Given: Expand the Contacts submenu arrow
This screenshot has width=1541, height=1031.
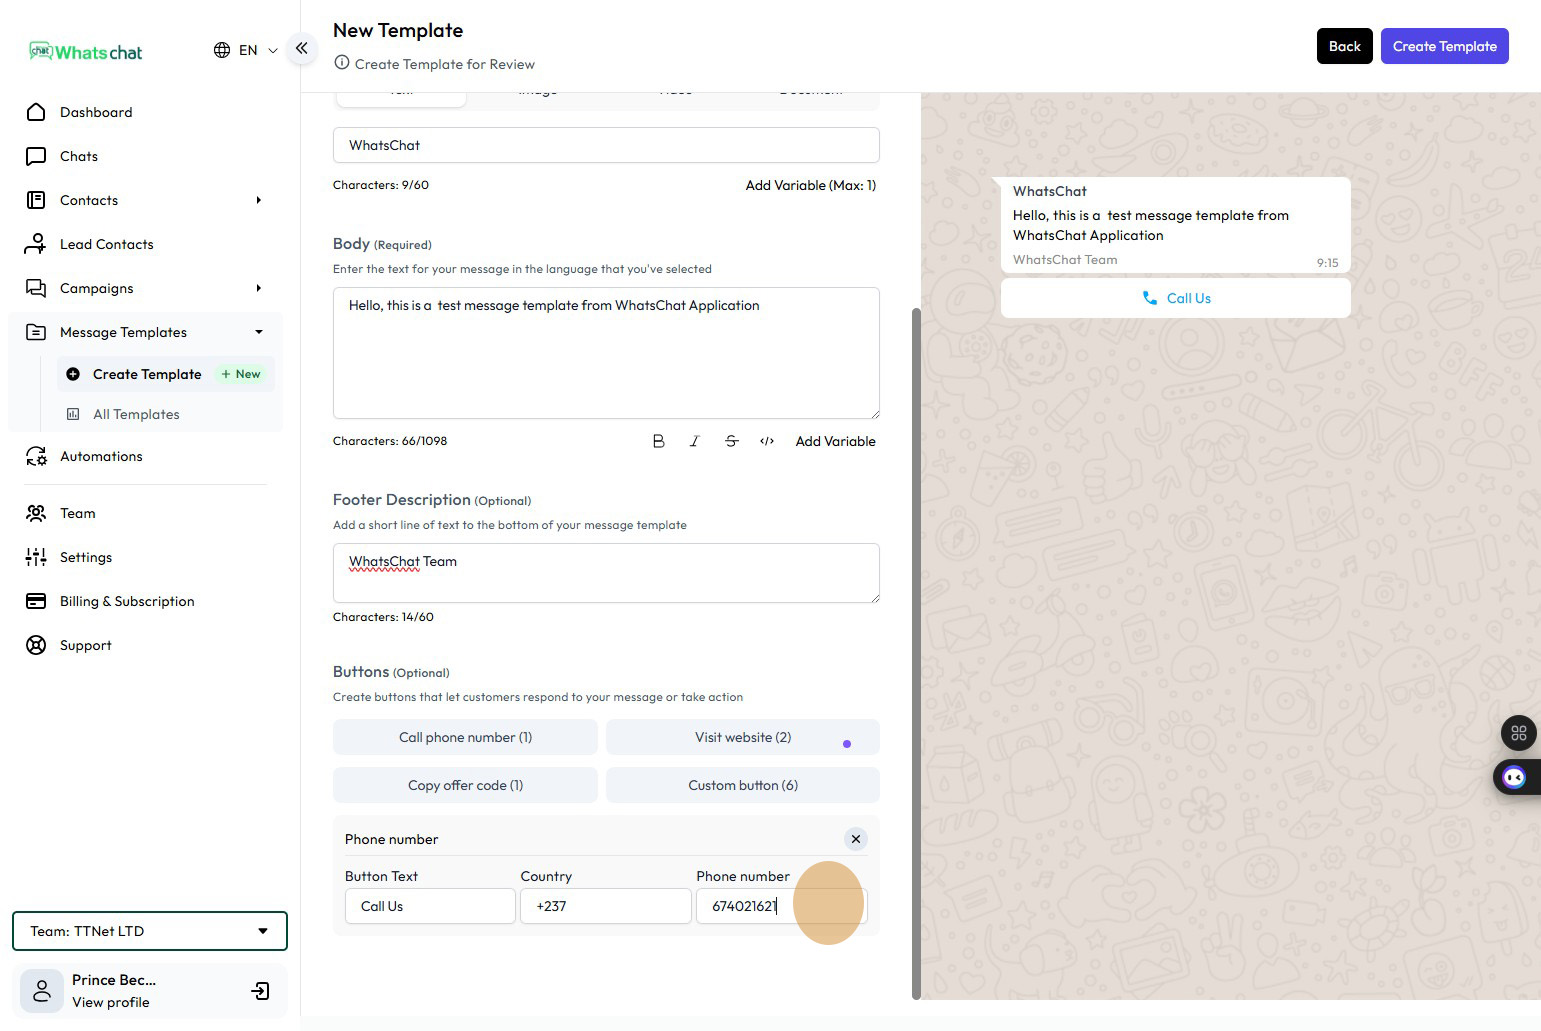Looking at the screenshot, I should 258,200.
